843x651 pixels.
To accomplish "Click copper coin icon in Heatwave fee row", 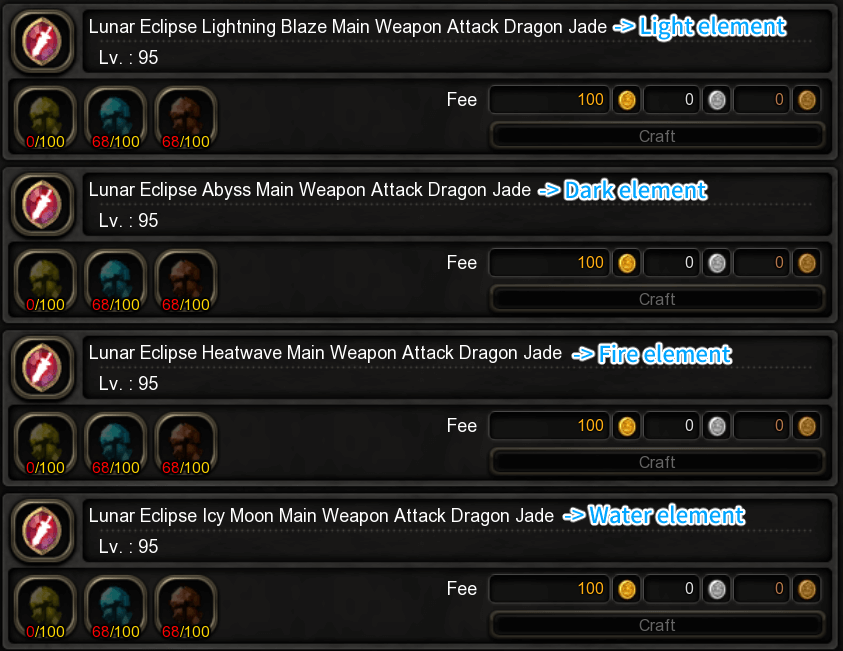I will click(807, 426).
